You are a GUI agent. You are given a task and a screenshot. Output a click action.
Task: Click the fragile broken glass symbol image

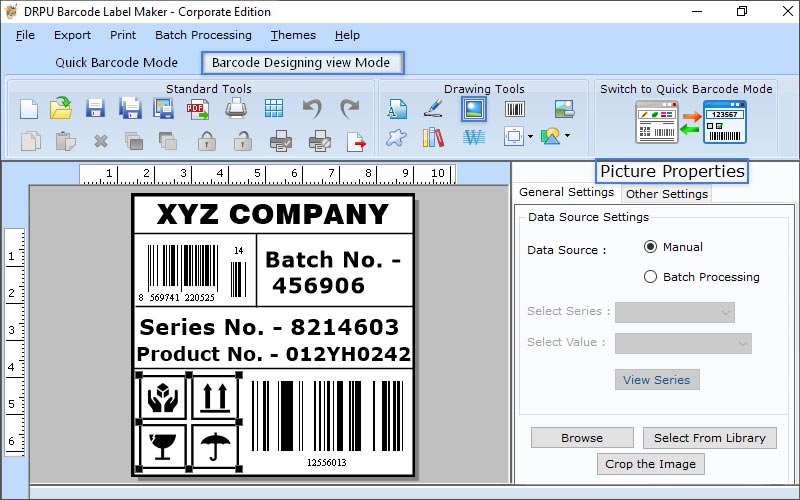point(163,446)
